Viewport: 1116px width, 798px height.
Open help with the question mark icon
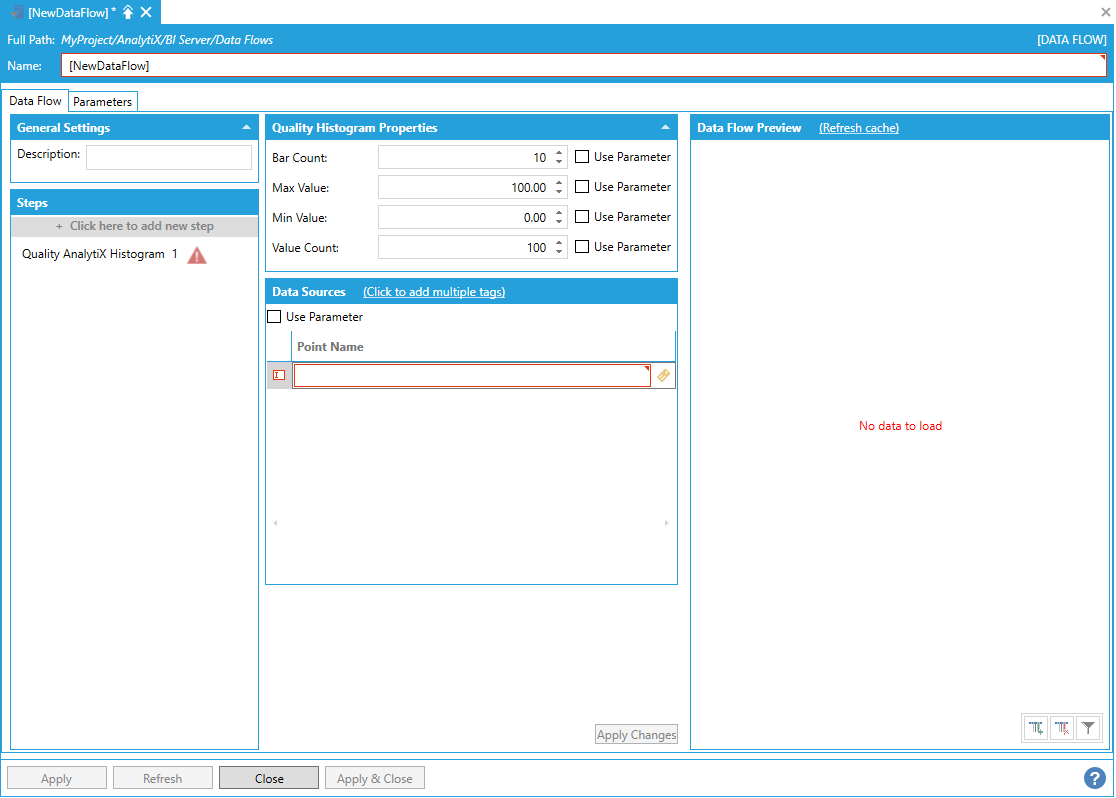click(x=1094, y=778)
